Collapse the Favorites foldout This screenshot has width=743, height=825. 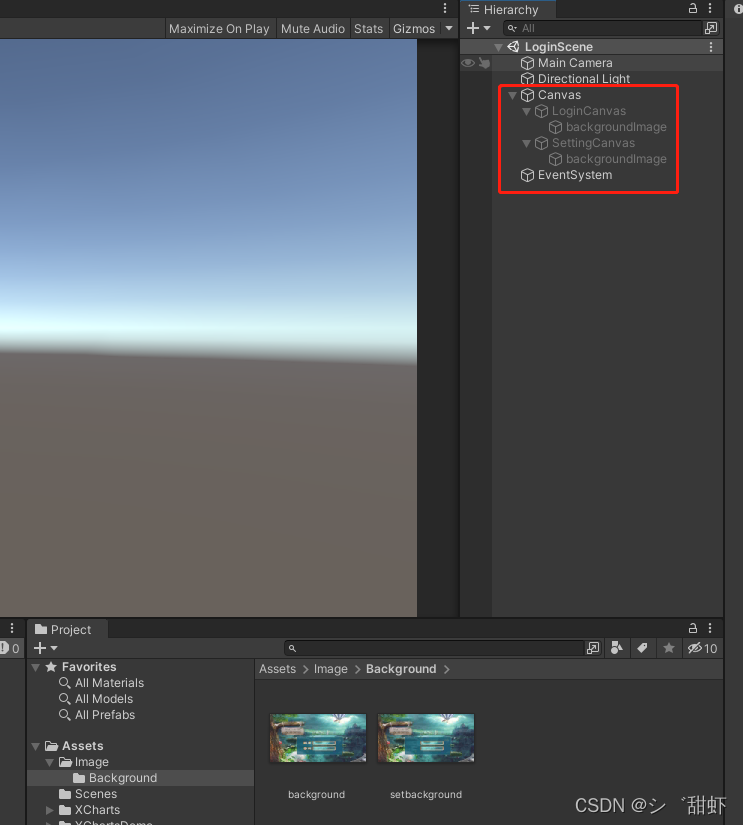tap(36, 667)
